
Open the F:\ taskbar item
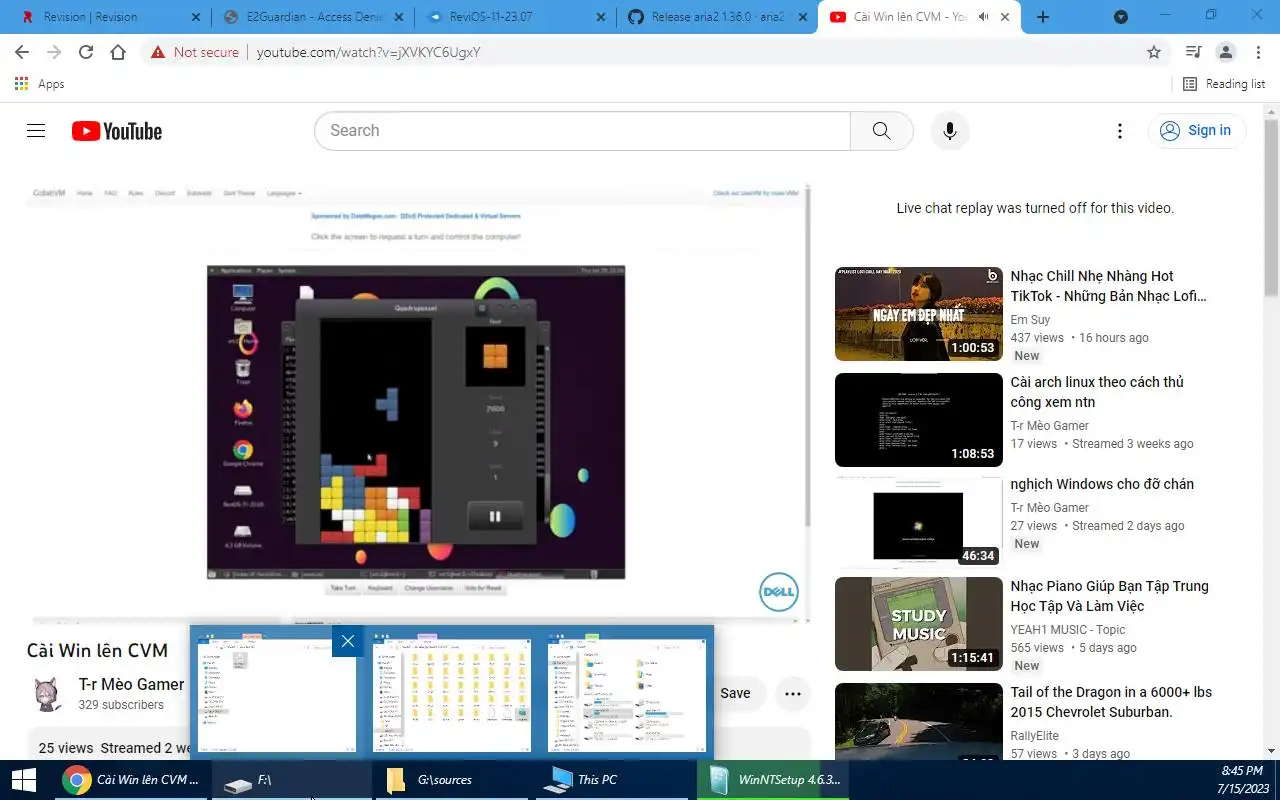[x=292, y=780]
